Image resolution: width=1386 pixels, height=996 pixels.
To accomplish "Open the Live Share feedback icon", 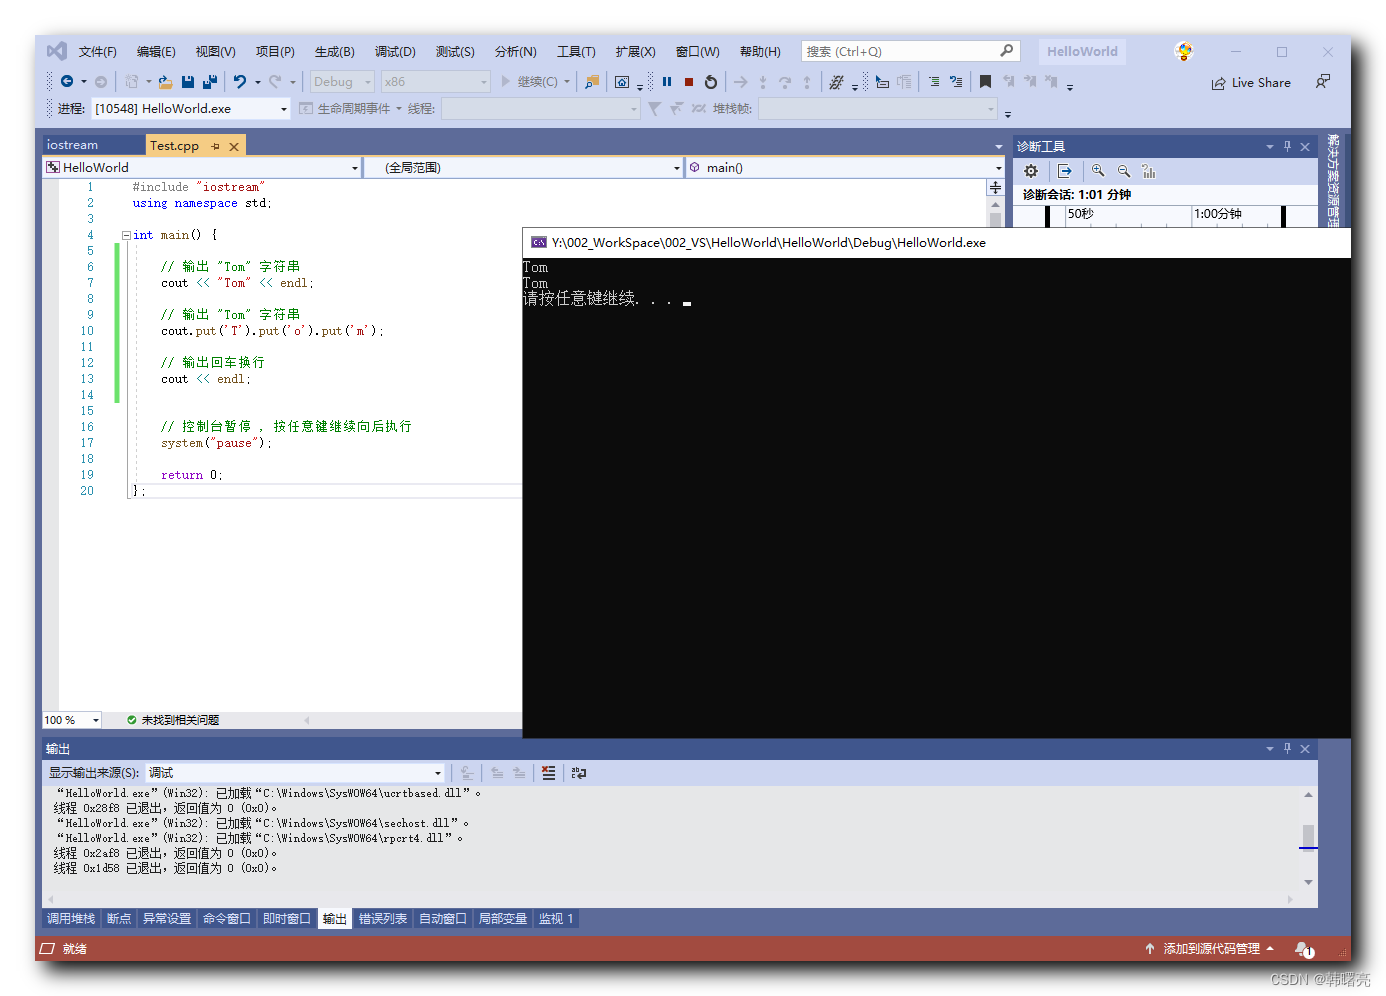I will (x=1323, y=82).
